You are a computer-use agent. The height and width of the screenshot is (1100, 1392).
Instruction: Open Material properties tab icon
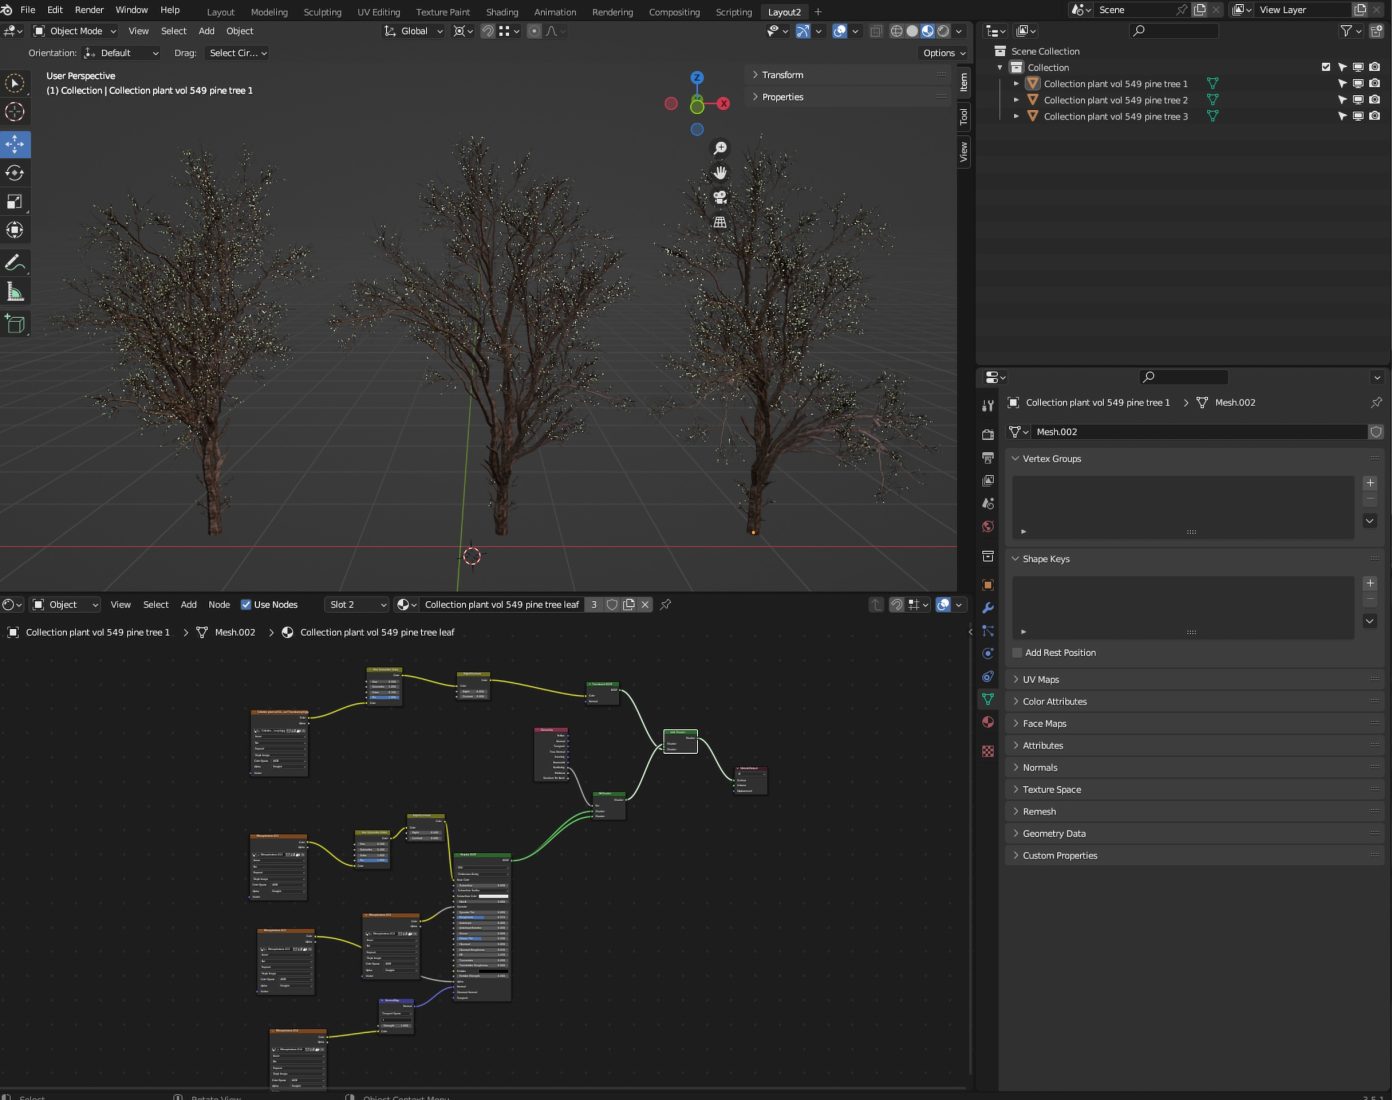988,722
